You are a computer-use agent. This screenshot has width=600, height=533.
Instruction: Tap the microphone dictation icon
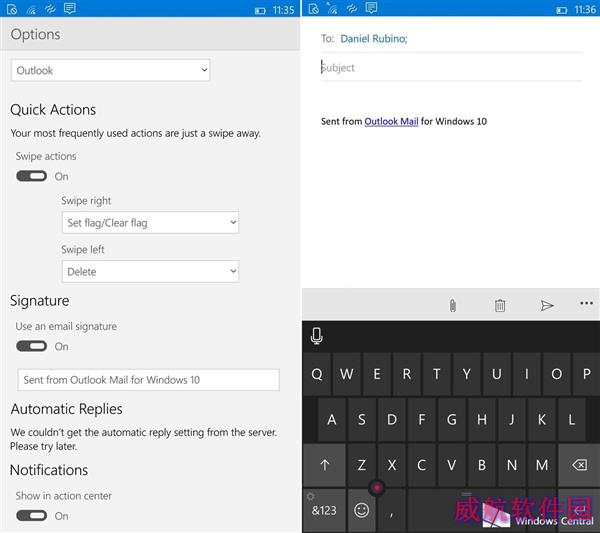tap(316, 336)
